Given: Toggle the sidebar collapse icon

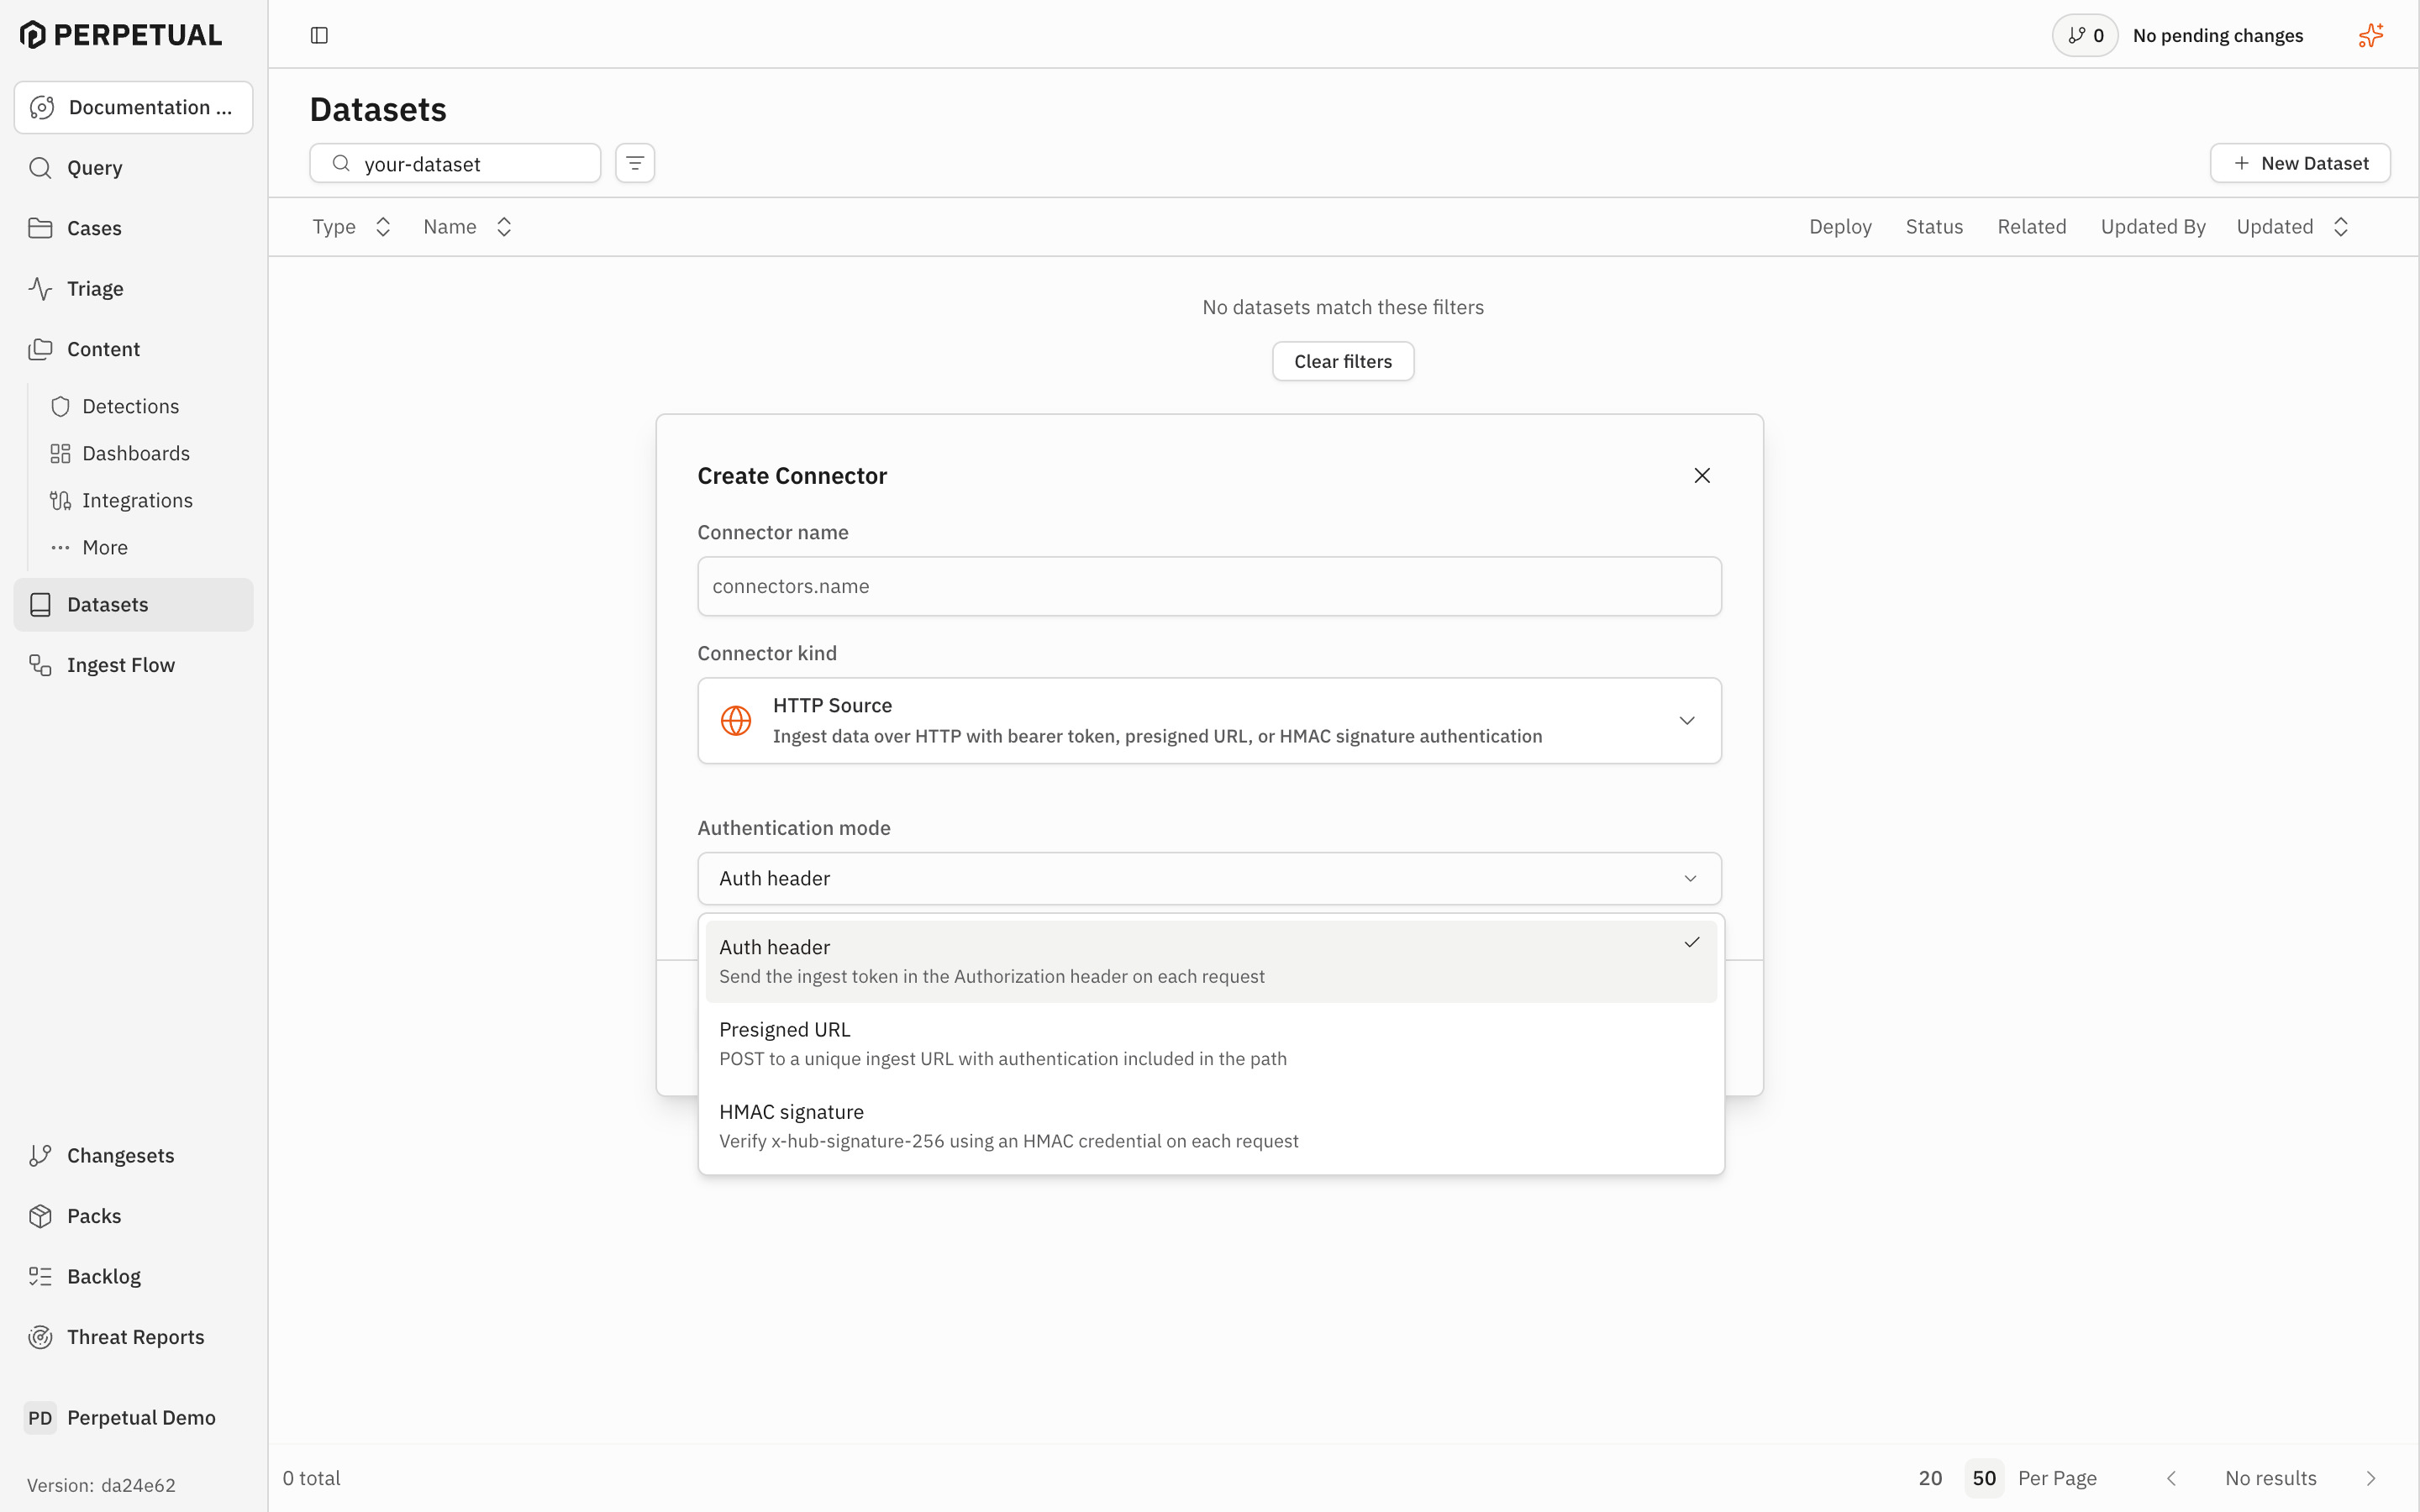Looking at the screenshot, I should tap(319, 35).
